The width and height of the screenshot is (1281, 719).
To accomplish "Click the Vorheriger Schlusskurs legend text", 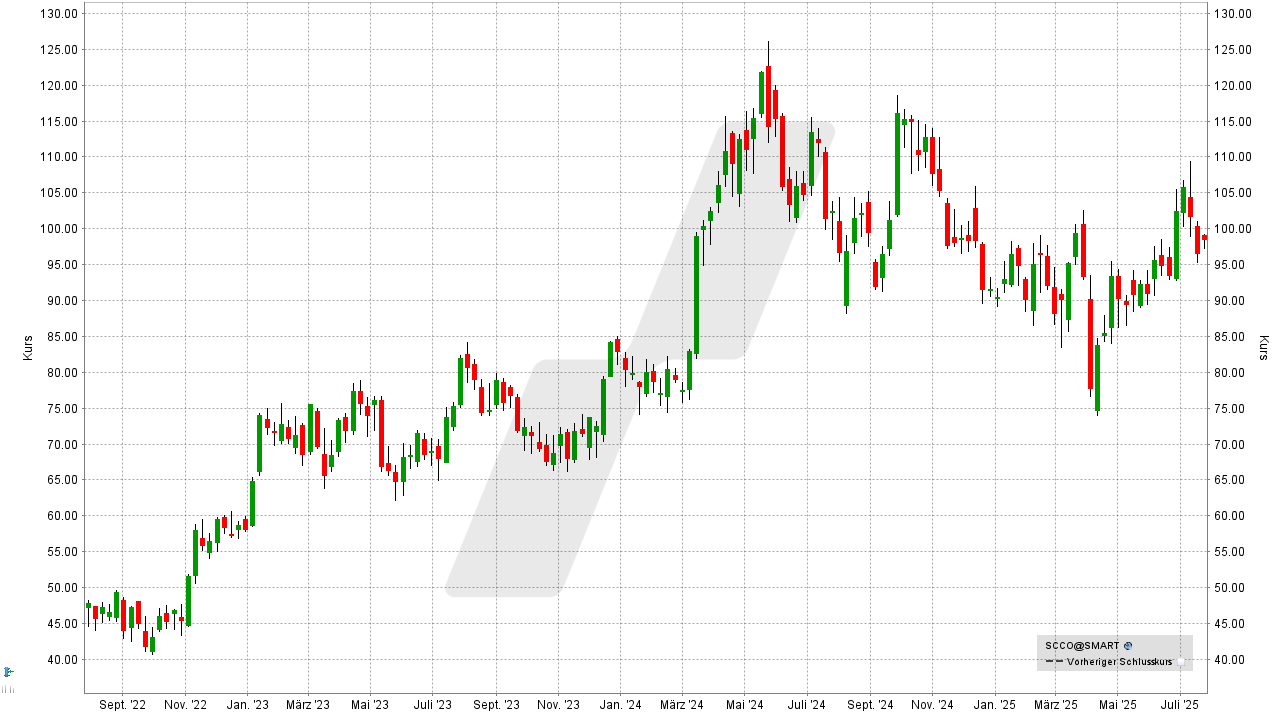I will [x=1120, y=662].
